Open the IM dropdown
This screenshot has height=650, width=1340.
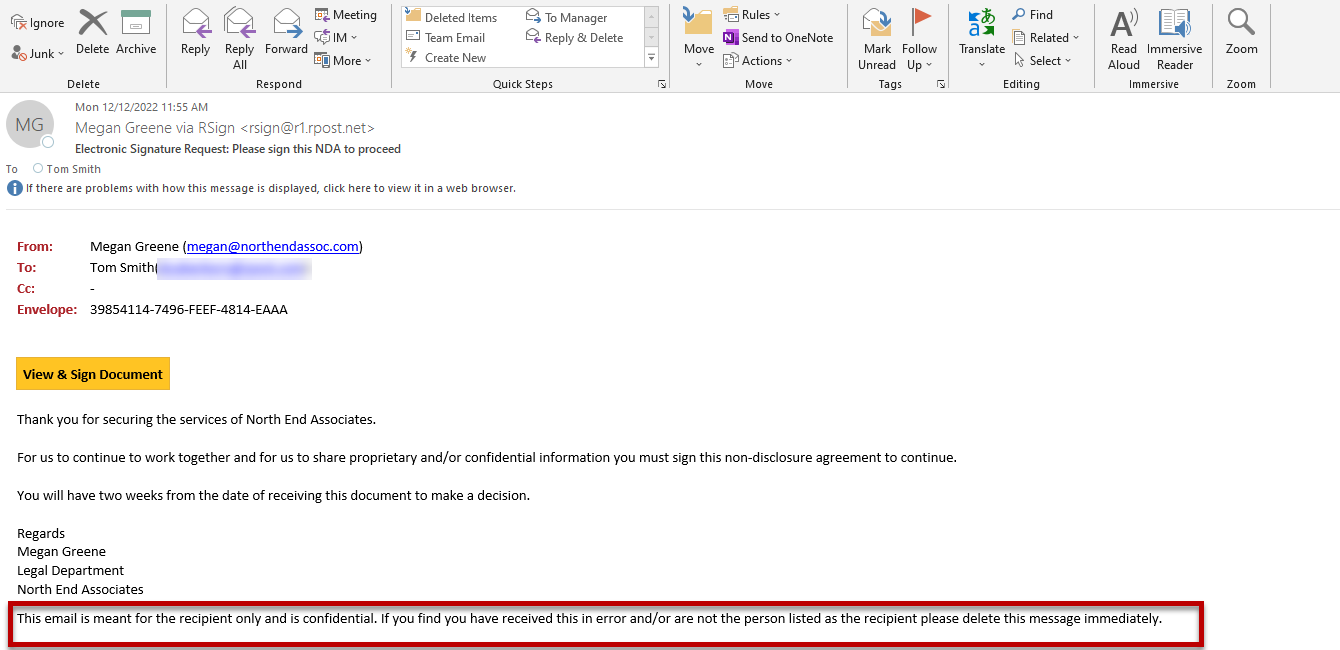[335, 37]
